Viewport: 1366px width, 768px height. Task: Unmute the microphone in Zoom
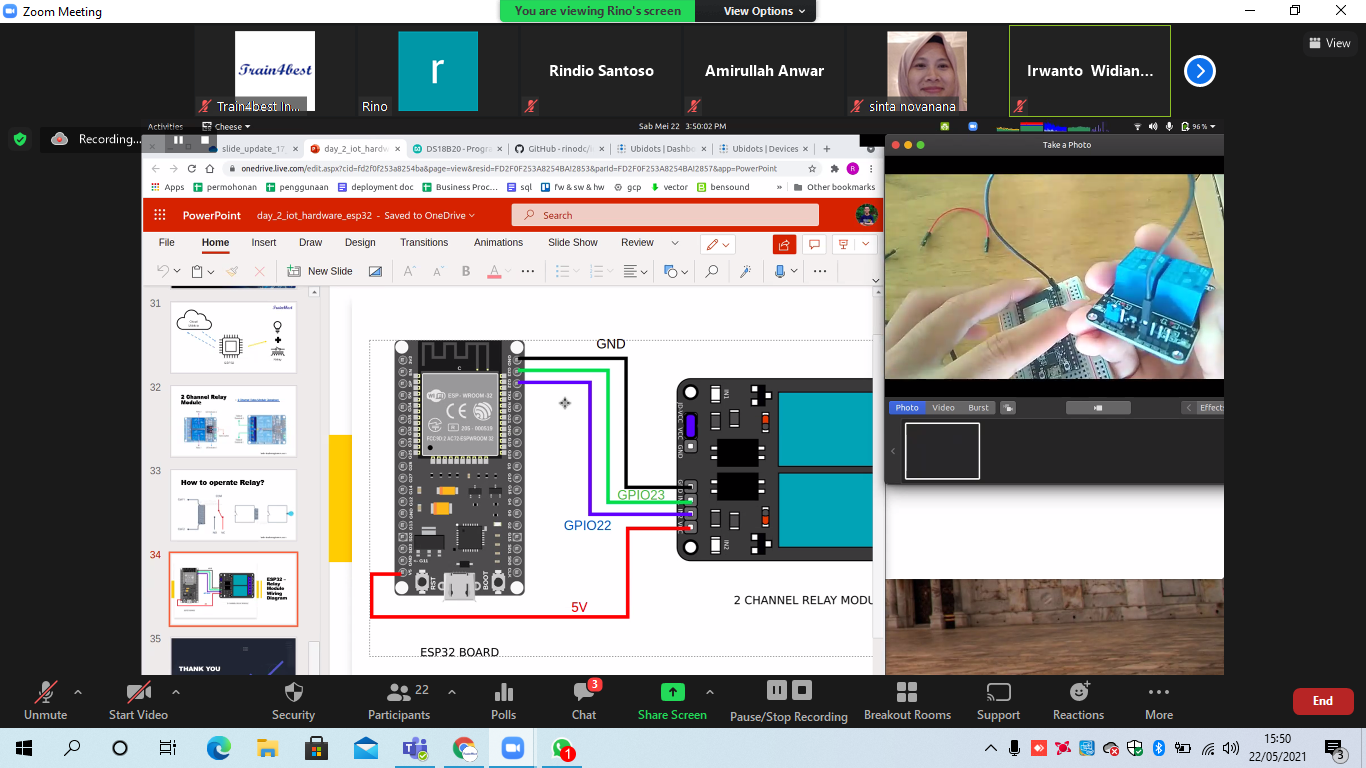pyautogui.click(x=45, y=693)
